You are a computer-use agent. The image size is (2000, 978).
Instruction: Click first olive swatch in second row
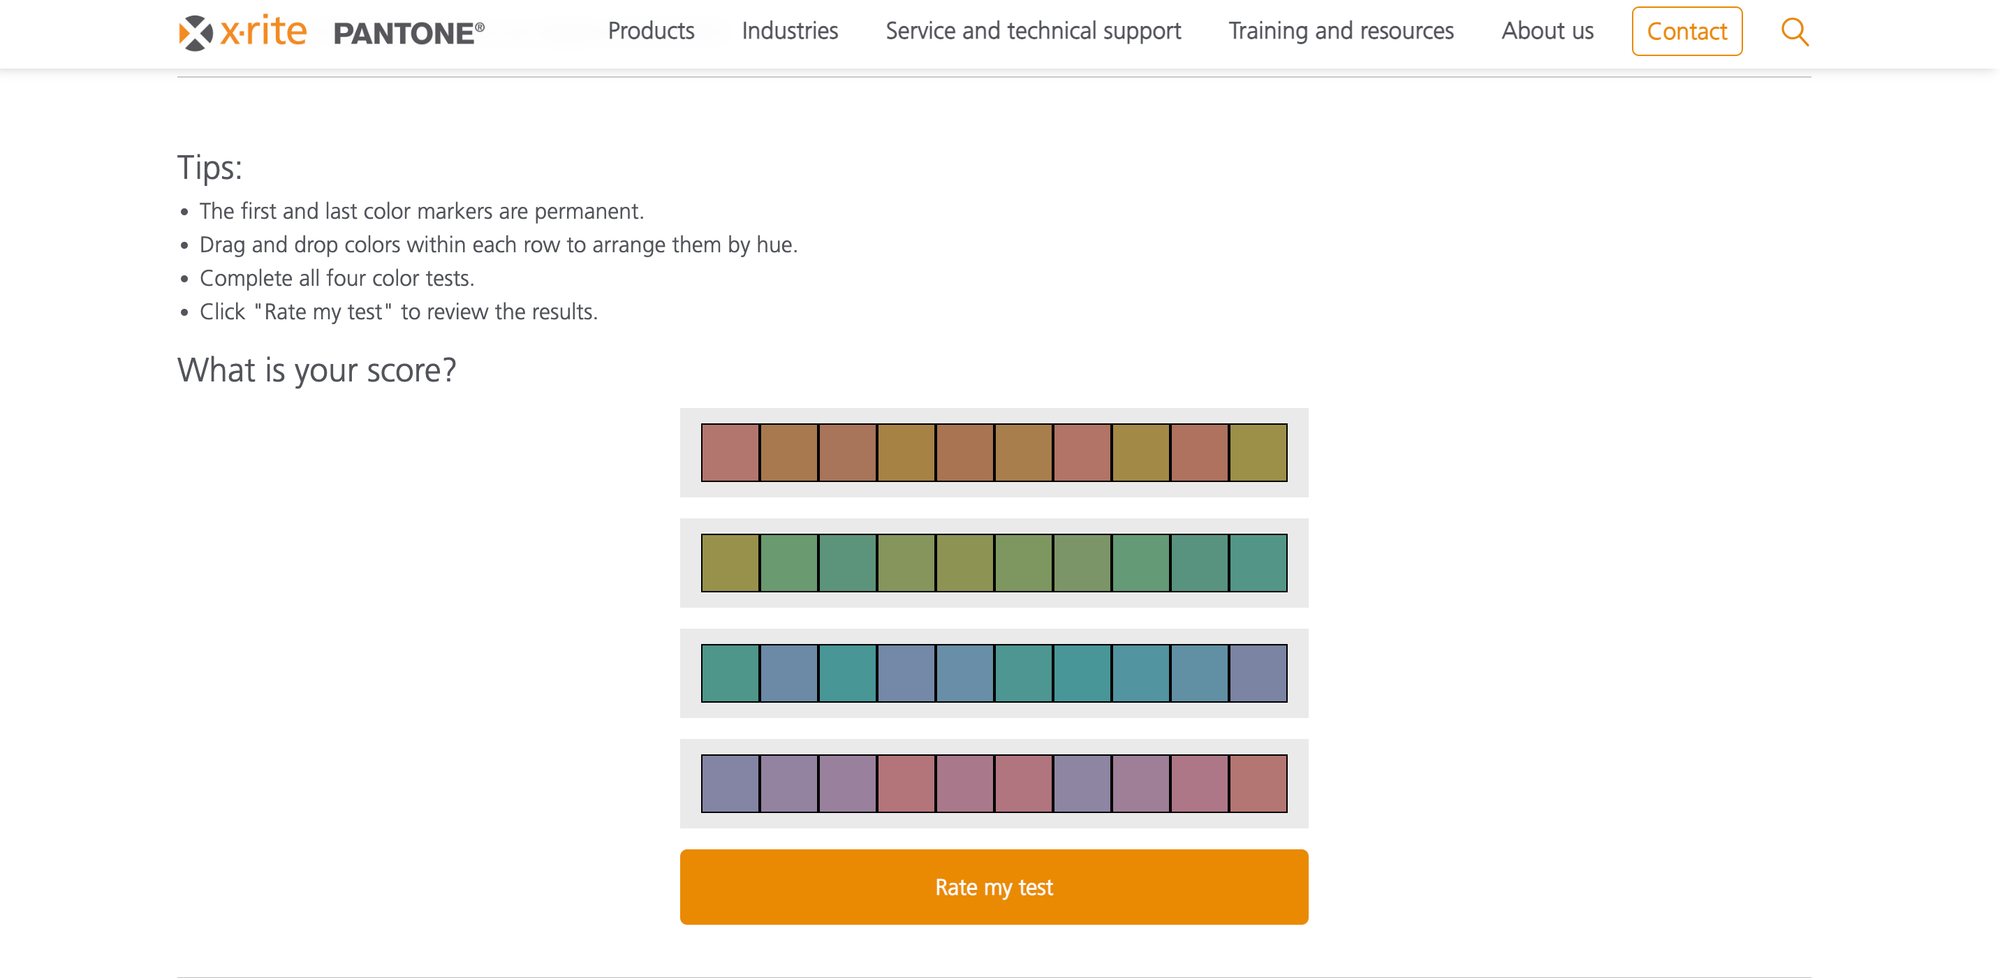coord(730,563)
